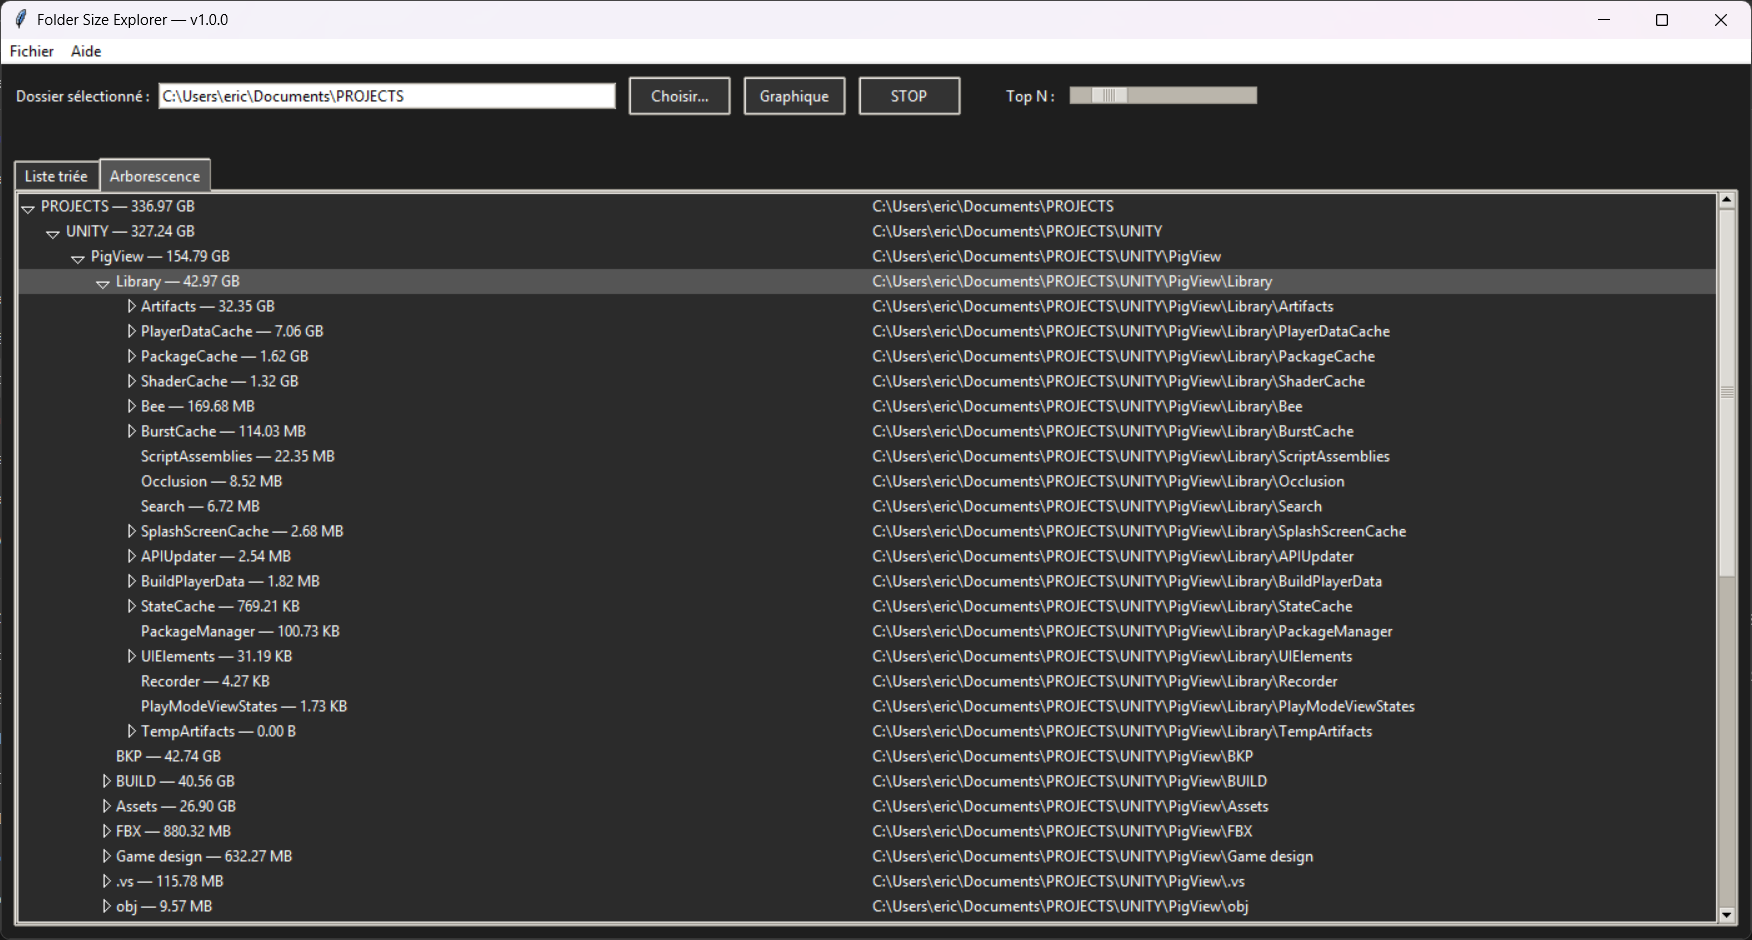Viewport: 1752px width, 940px height.
Task: Click the feather app icon in title bar
Action: 20,20
